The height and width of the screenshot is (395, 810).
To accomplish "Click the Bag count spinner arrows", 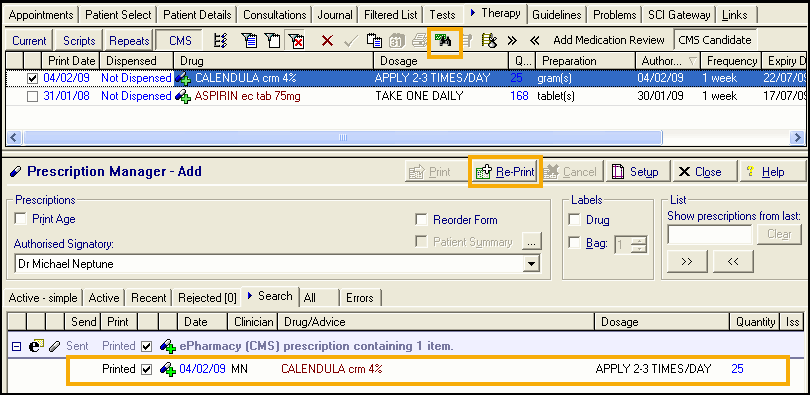I will point(640,244).
